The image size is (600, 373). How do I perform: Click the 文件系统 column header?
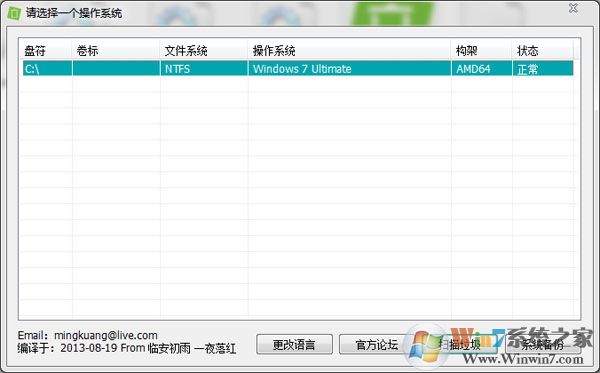click(204, 50)
